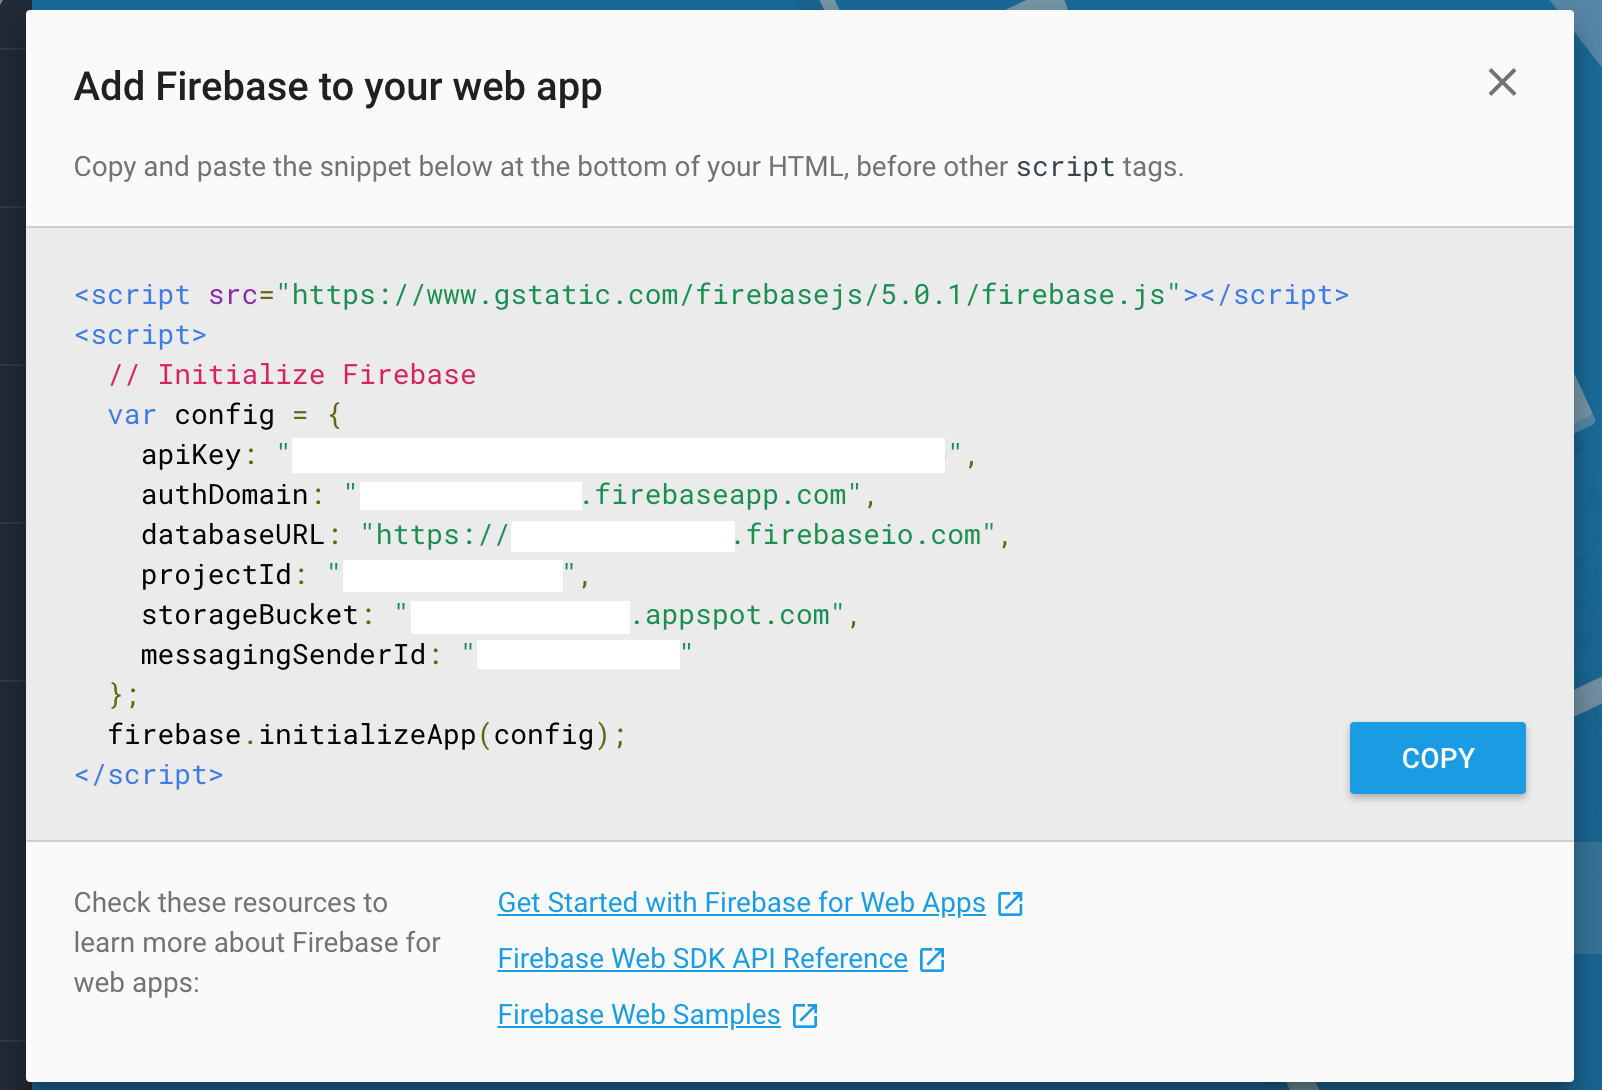Click external-link icon beside Web Samples
1602x1090 pixels.
click(x=806, y=1016)
